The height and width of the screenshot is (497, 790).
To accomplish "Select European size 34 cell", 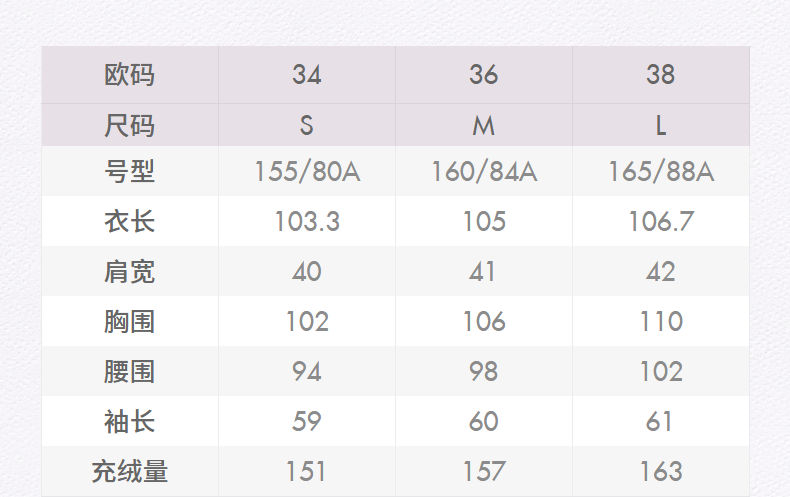I will (307, 75).
